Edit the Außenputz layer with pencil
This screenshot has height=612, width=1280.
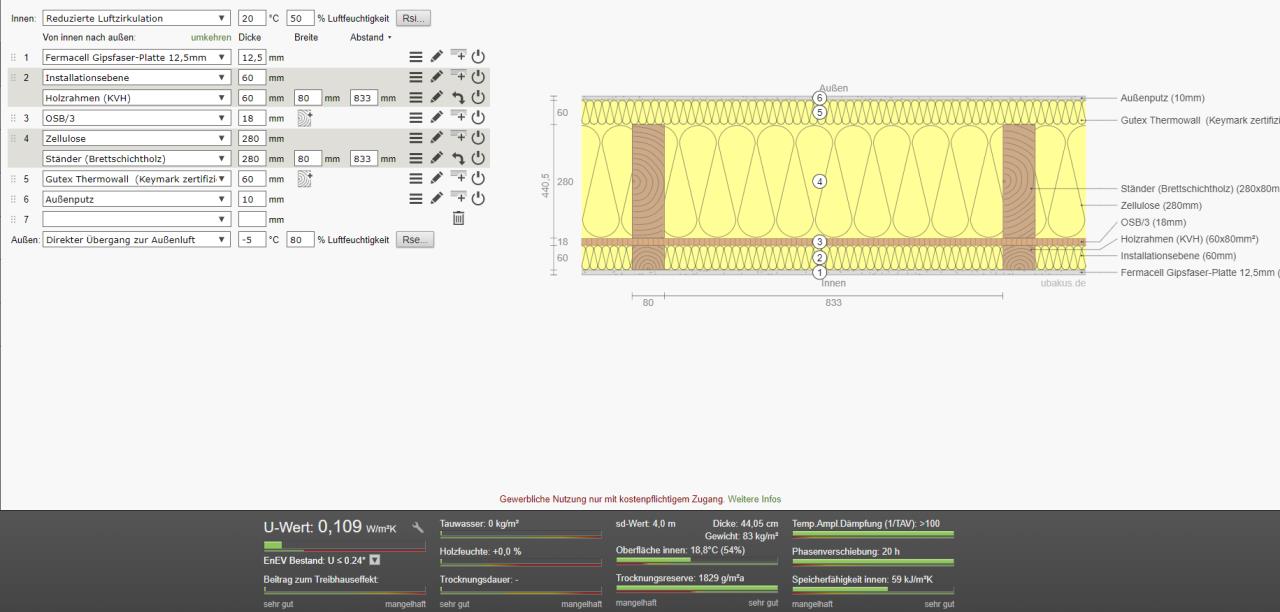click(x=437, y=198)
